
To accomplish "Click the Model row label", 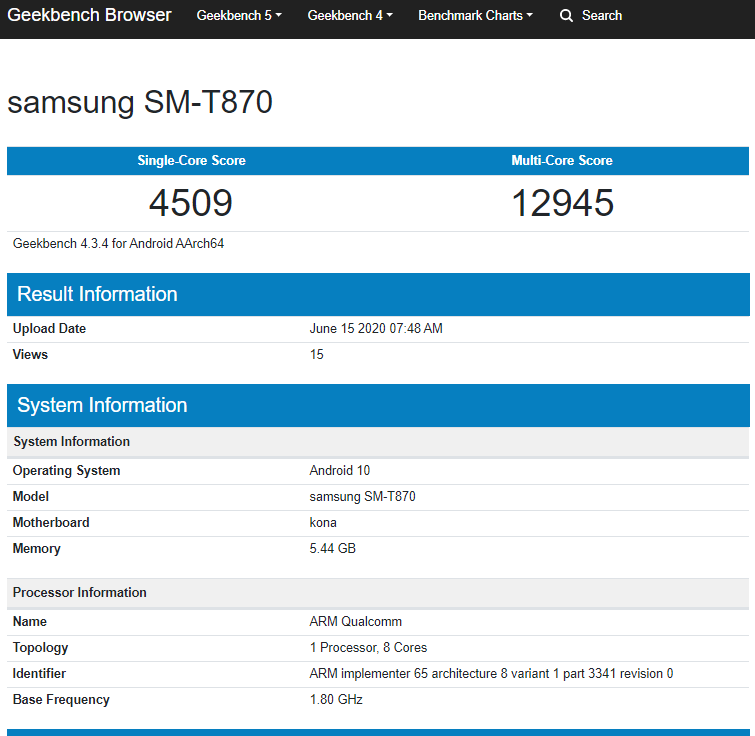I will [x=31, y=496].
